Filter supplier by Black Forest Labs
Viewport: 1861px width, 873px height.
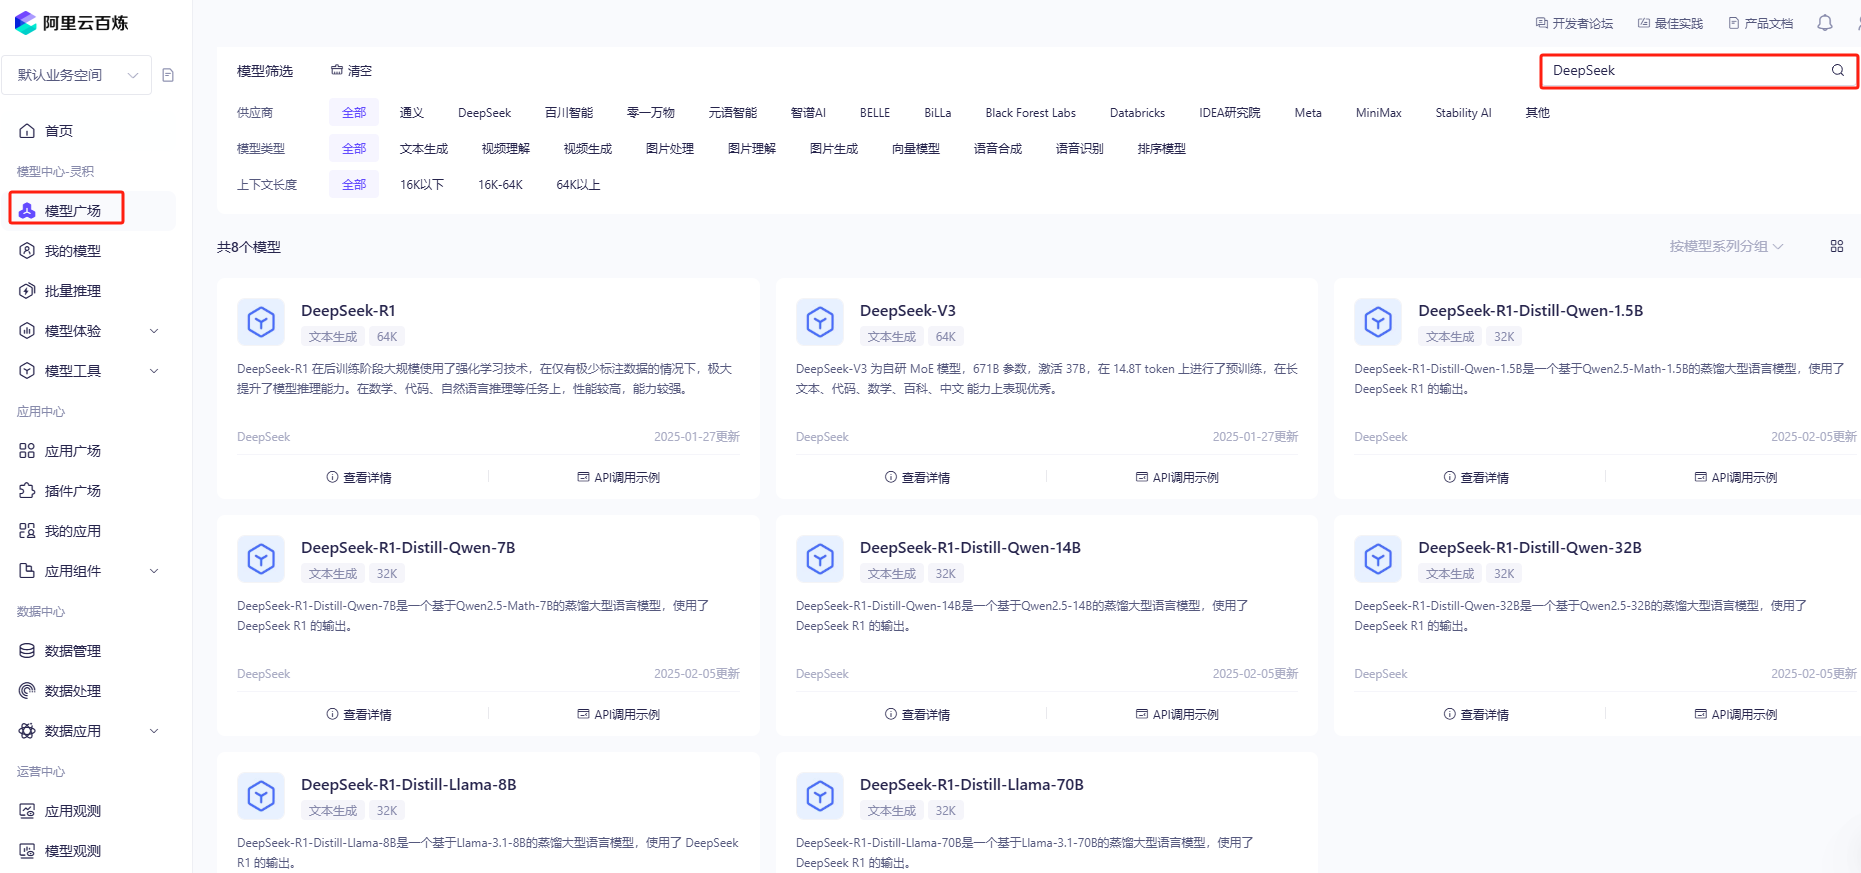(1030, 113)
